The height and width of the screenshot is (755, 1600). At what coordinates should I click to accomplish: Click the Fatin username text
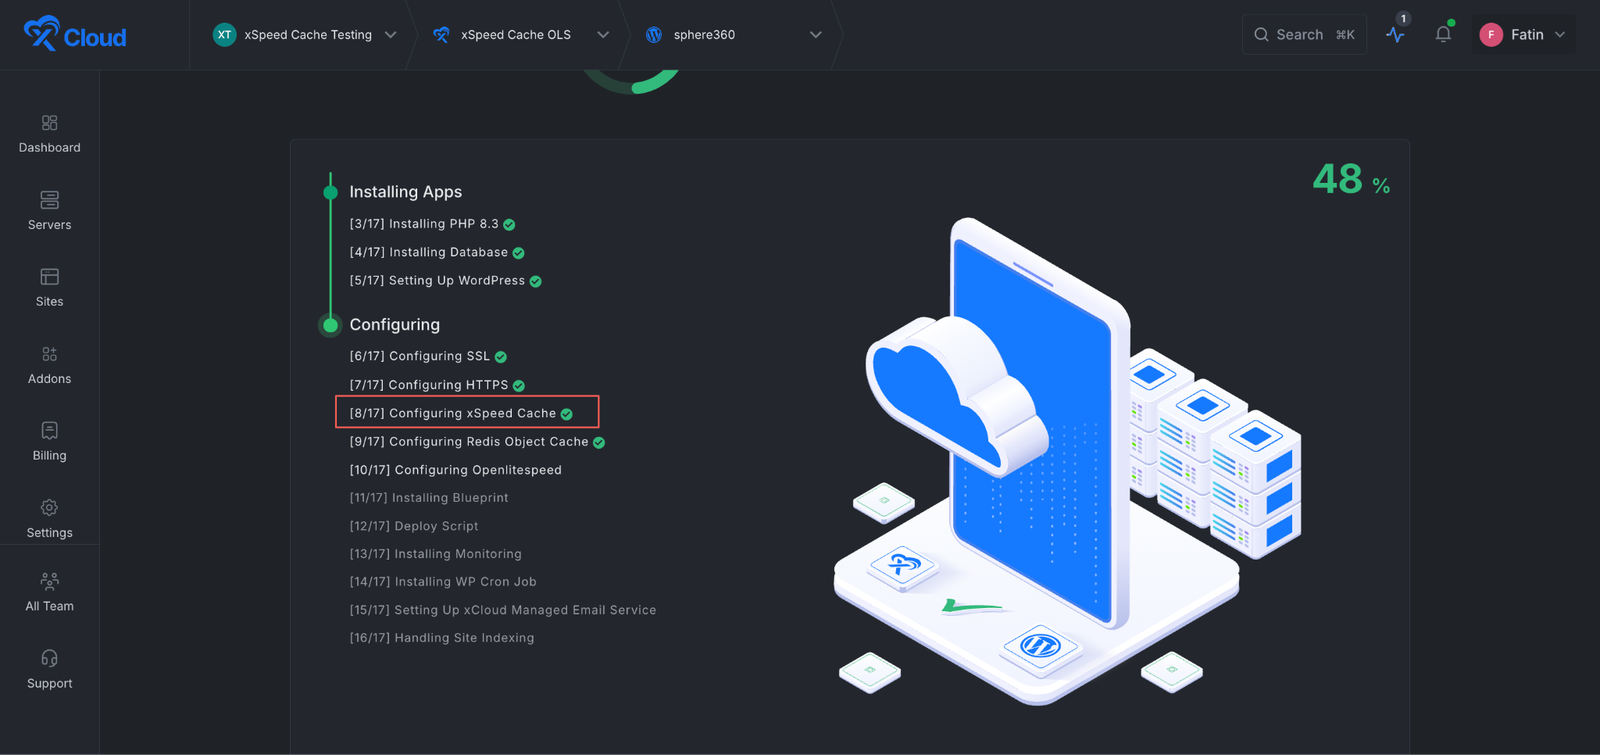click(1527, 35)
